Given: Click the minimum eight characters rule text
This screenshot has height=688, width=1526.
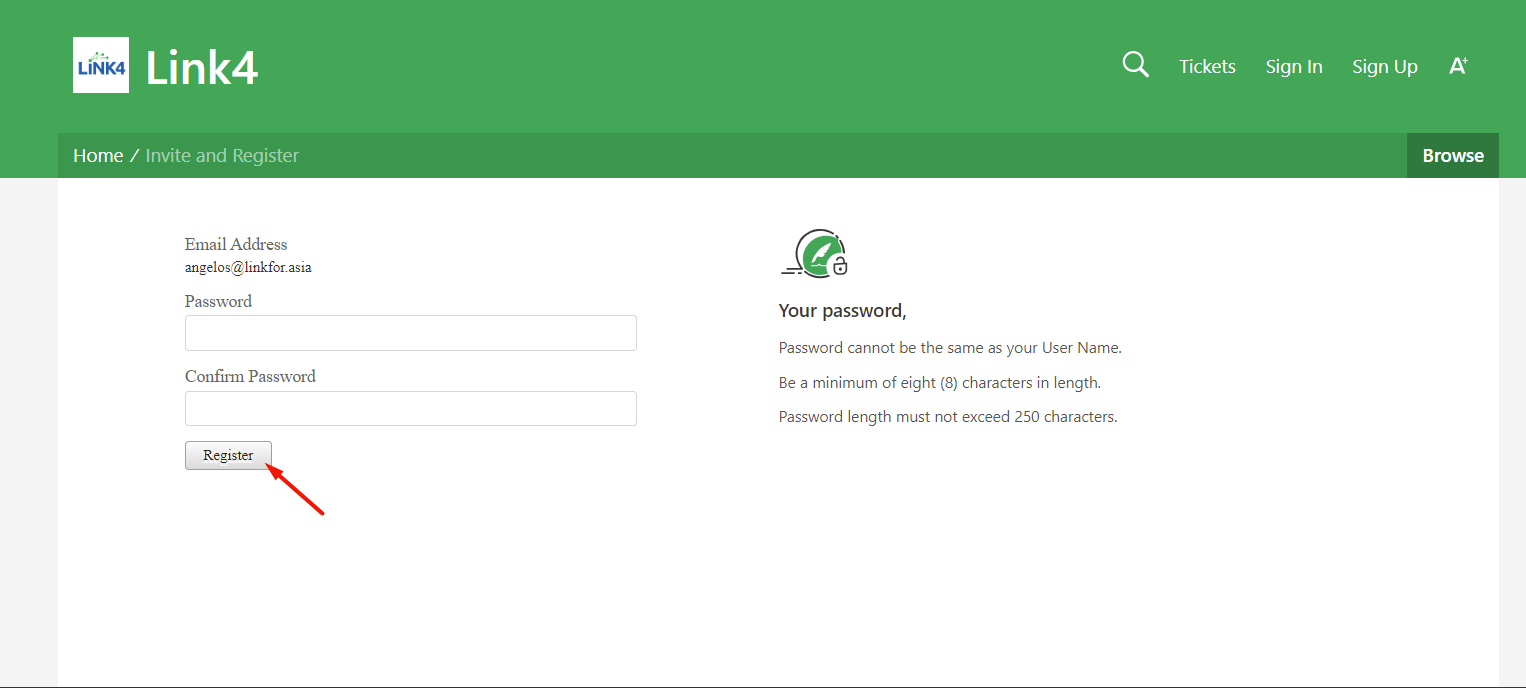Looking at the screenshot, I should coord(939,382).
